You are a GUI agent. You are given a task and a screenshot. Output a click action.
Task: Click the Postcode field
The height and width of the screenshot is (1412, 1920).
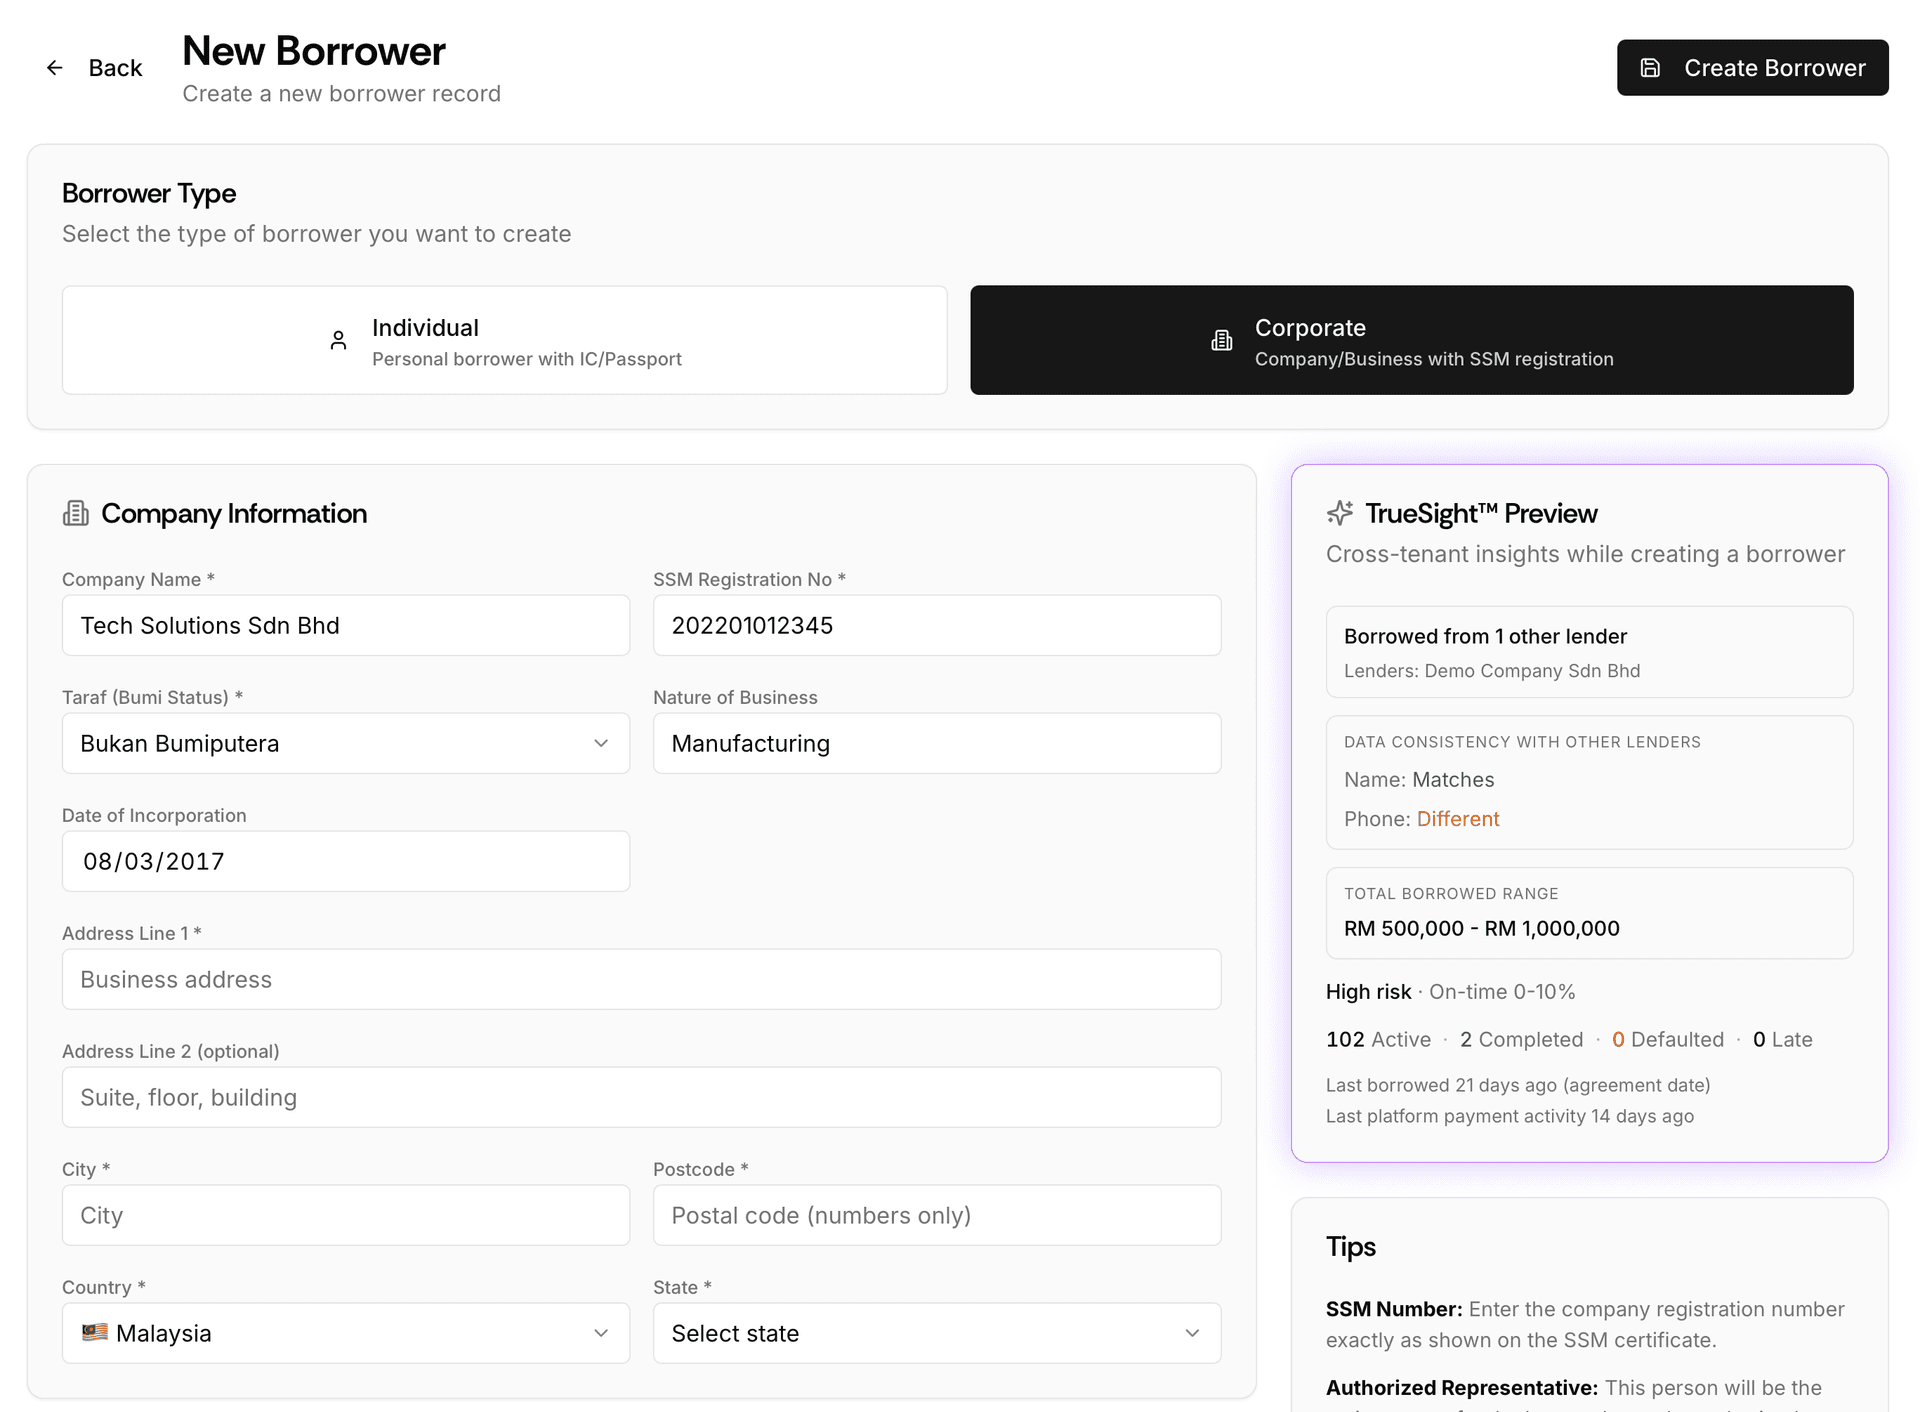tap(936, 1215)
